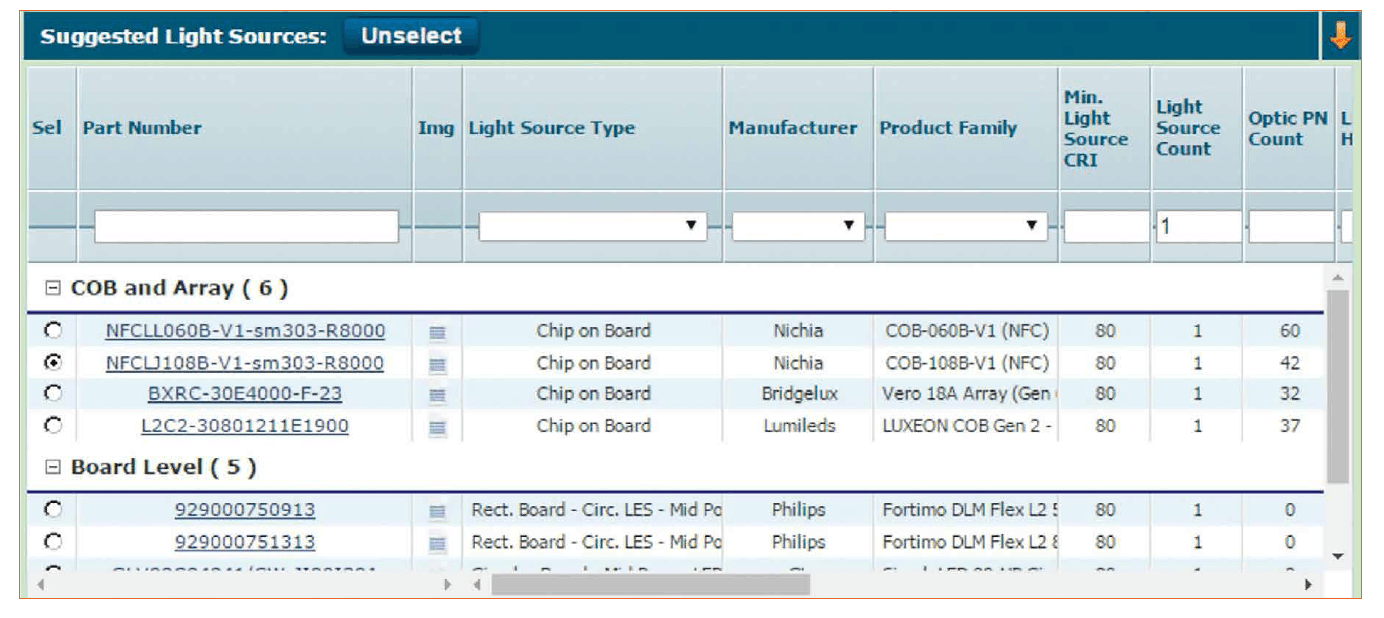Click Optic PN Count value 32
This screenshot has height=618, width=1384.
(x=1290, y=394)
